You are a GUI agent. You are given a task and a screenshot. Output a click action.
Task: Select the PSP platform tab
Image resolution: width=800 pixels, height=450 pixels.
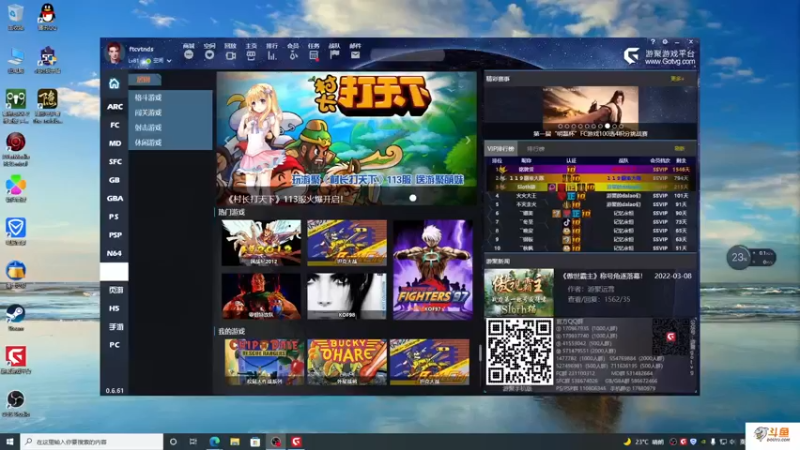click(x=115, y=235)
